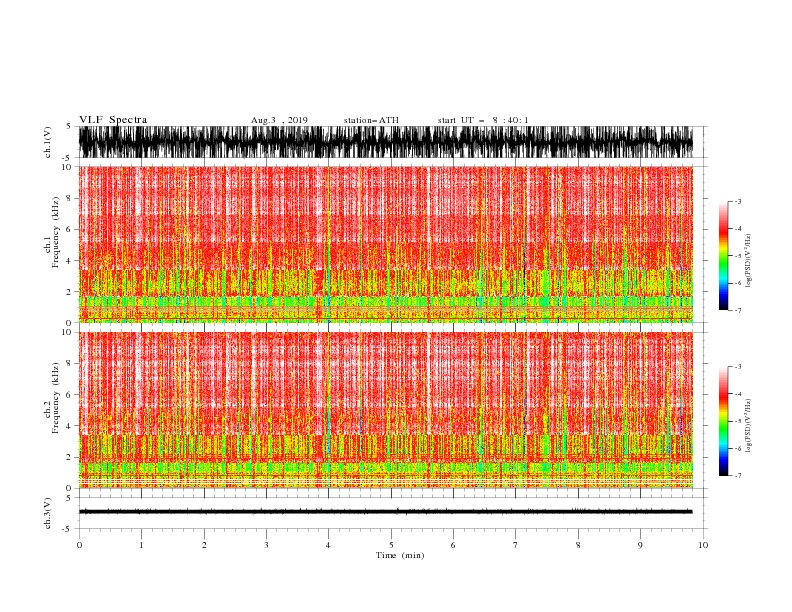Click the "station=ATH" header text
The height and width of the screenshot is (612, 792).
point(371,120)
